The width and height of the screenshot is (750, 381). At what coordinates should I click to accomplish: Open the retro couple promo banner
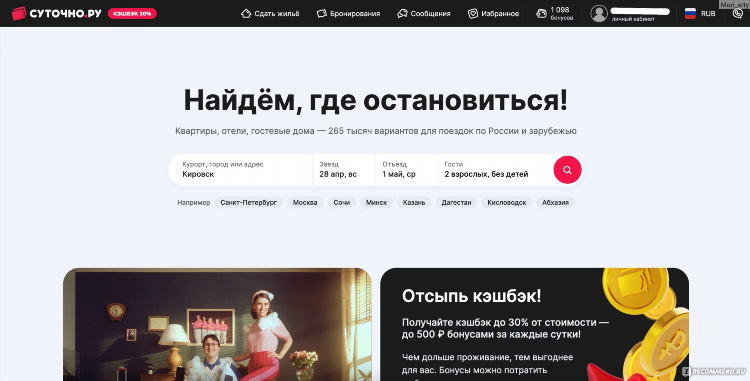click(217, 325)
